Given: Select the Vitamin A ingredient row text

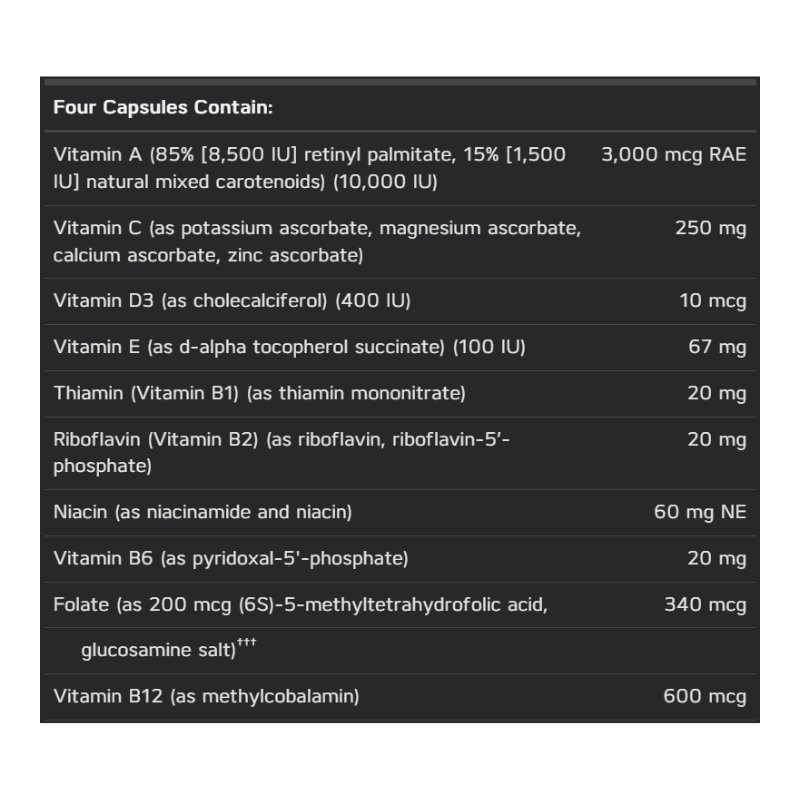Looking at the screenshot, I should point(310,168).
